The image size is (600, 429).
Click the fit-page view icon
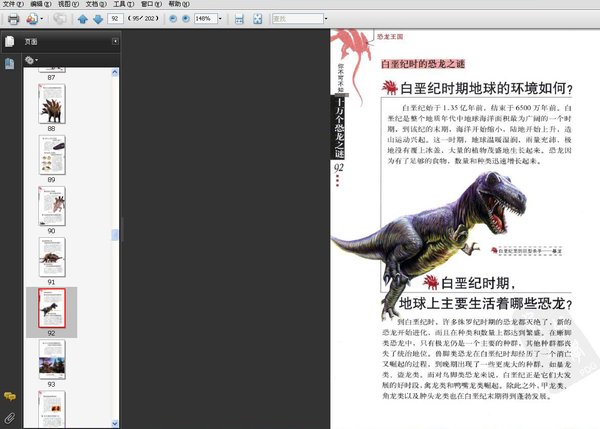pyautogui.click(x=258, y=19)
